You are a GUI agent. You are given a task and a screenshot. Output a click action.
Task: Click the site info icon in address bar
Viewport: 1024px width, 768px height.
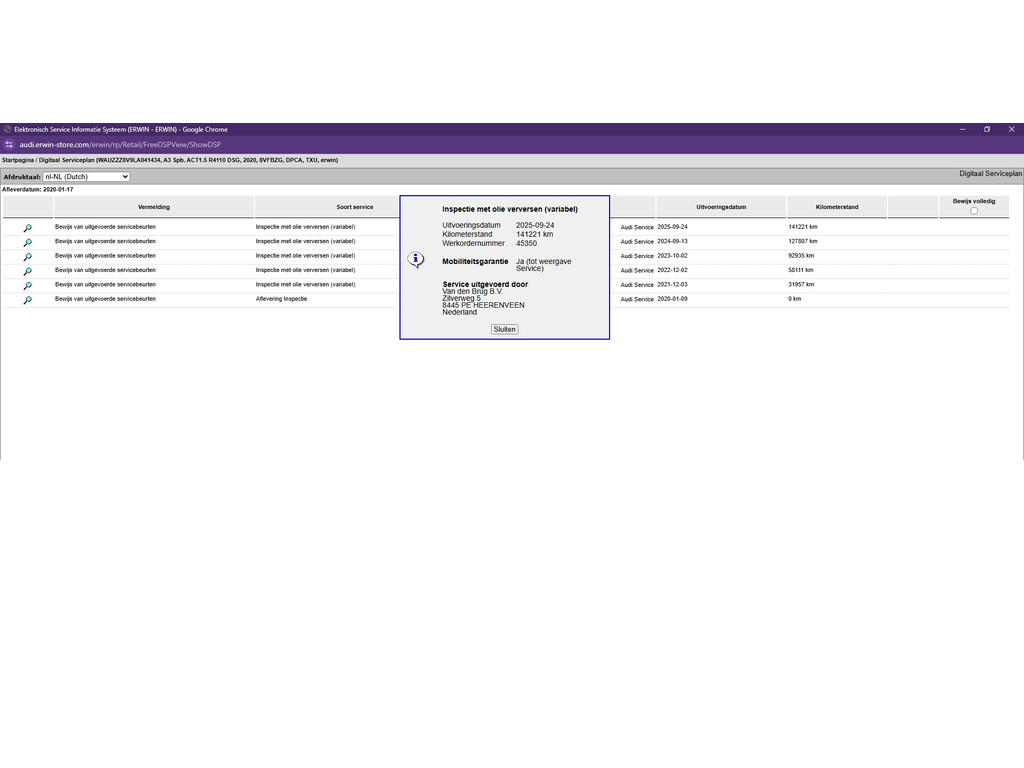9,145
